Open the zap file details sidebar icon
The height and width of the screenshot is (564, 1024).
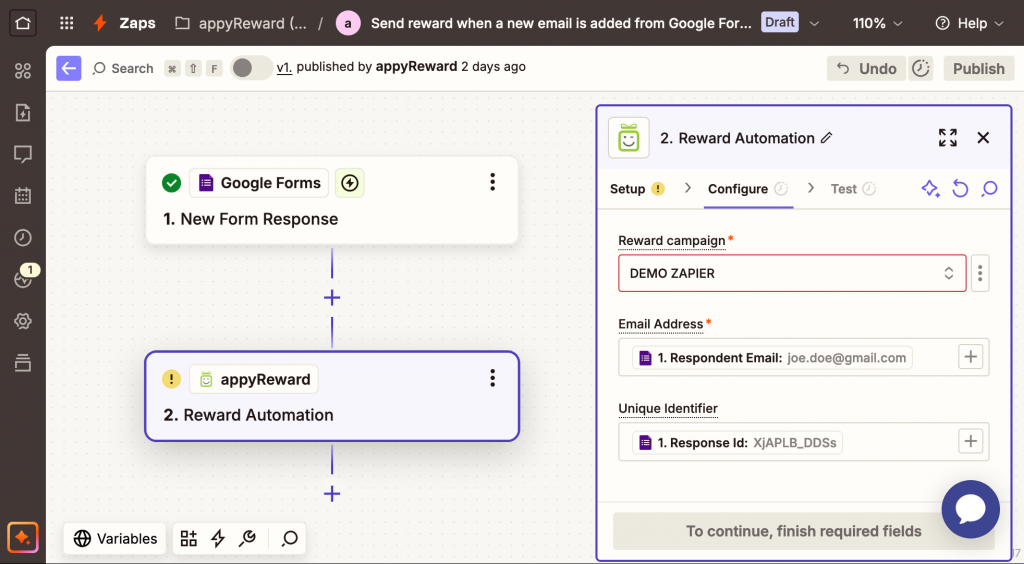(23, 112)
